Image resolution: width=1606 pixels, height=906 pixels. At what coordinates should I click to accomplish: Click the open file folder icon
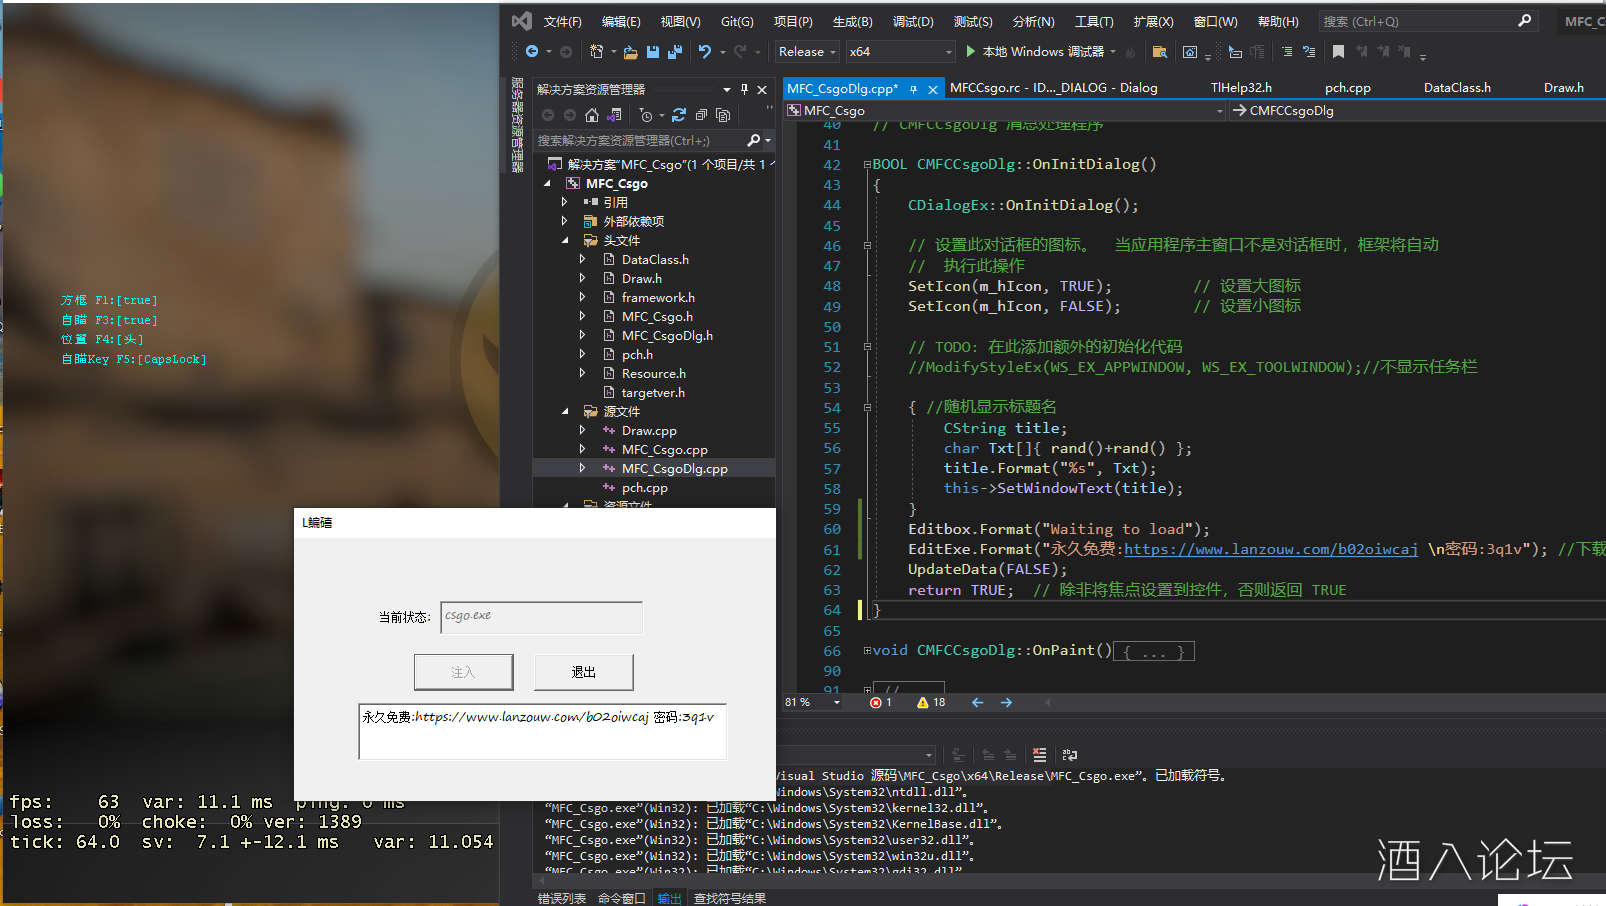630,52
